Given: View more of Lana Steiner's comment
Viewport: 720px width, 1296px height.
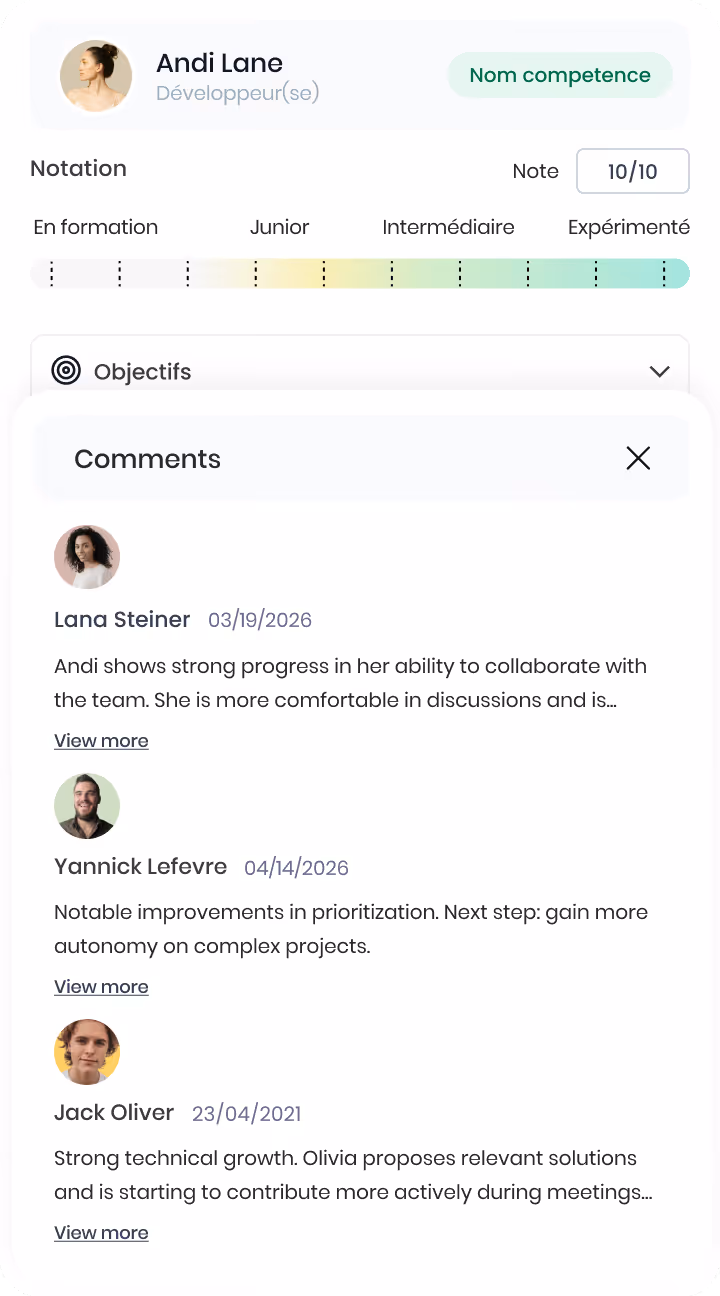Looking at the screenshot, I should (x=101, y=741).
